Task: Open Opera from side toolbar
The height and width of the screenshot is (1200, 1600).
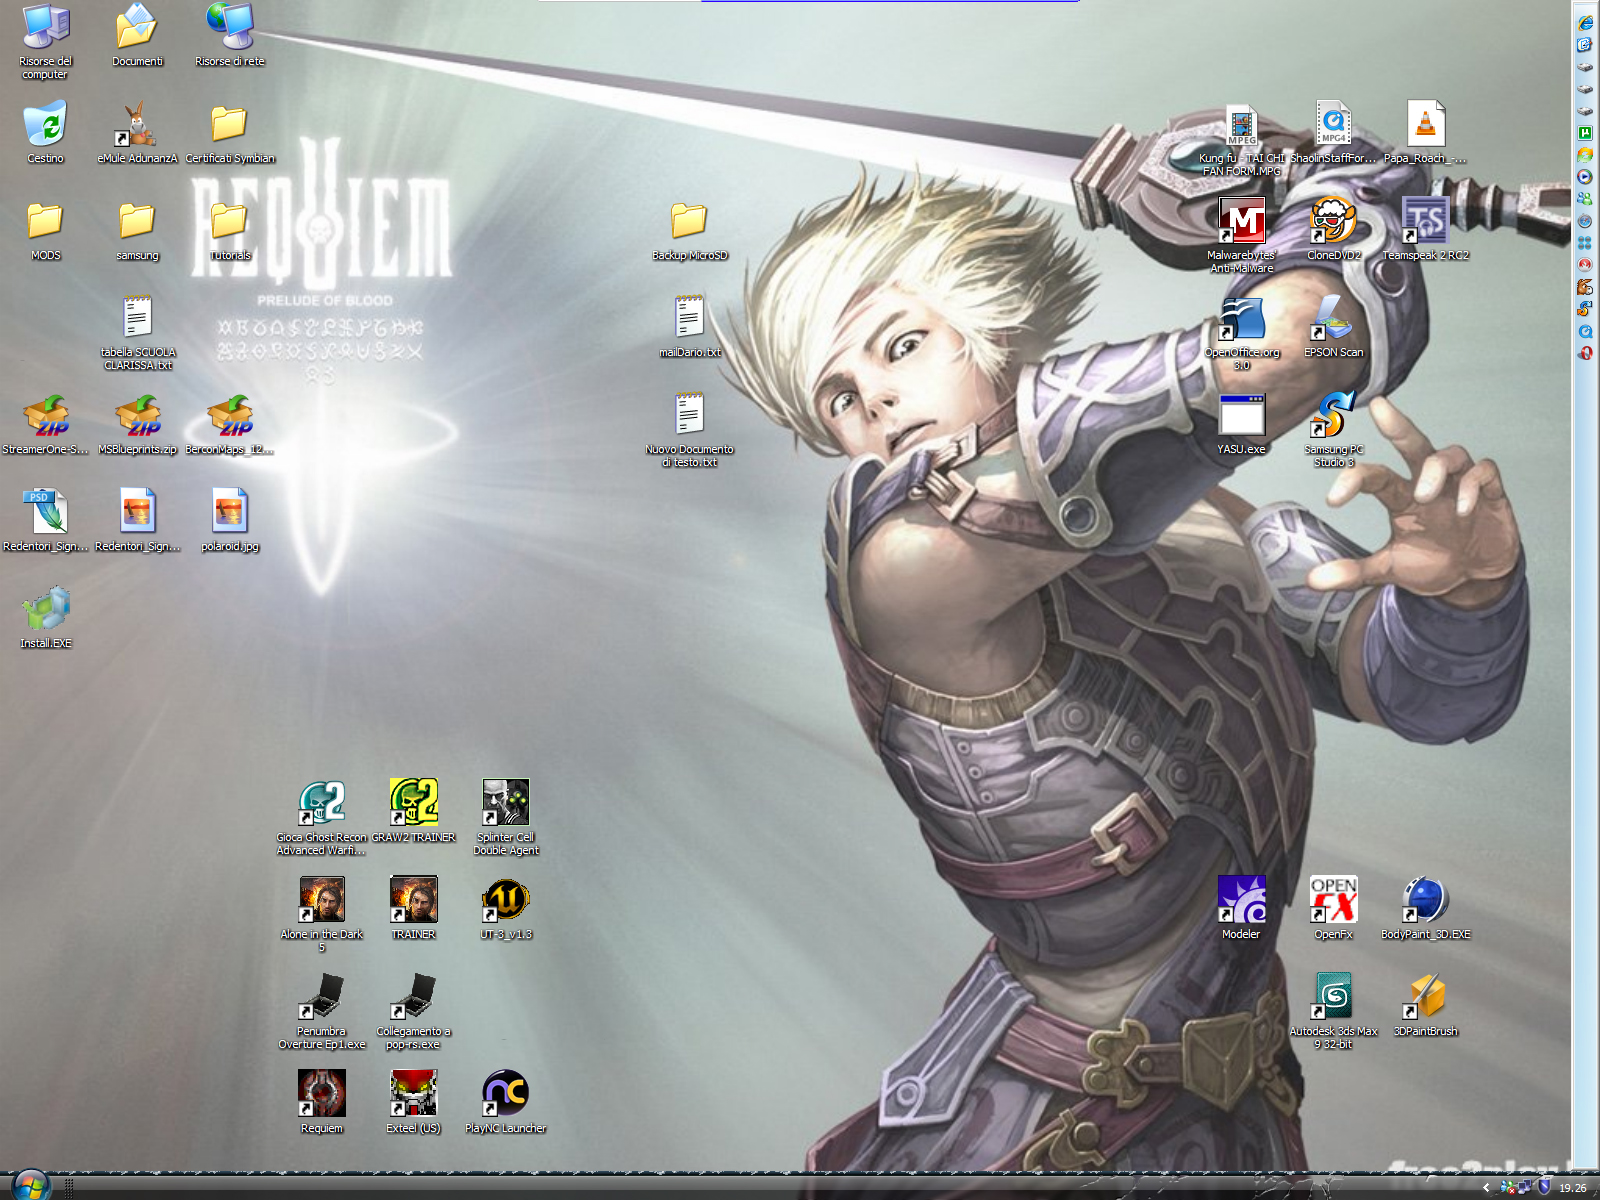Action: [1585, 353]
